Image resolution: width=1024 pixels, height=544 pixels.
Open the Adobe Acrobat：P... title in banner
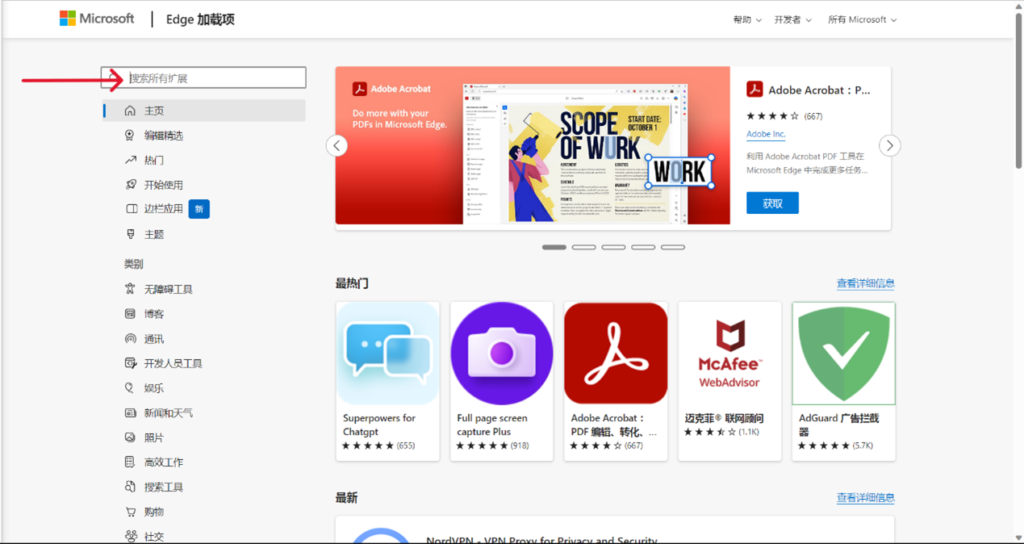(x=819, y=90)
